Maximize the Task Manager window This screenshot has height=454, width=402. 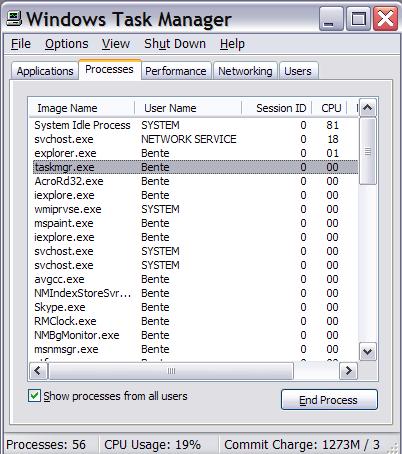coord(358,19)
